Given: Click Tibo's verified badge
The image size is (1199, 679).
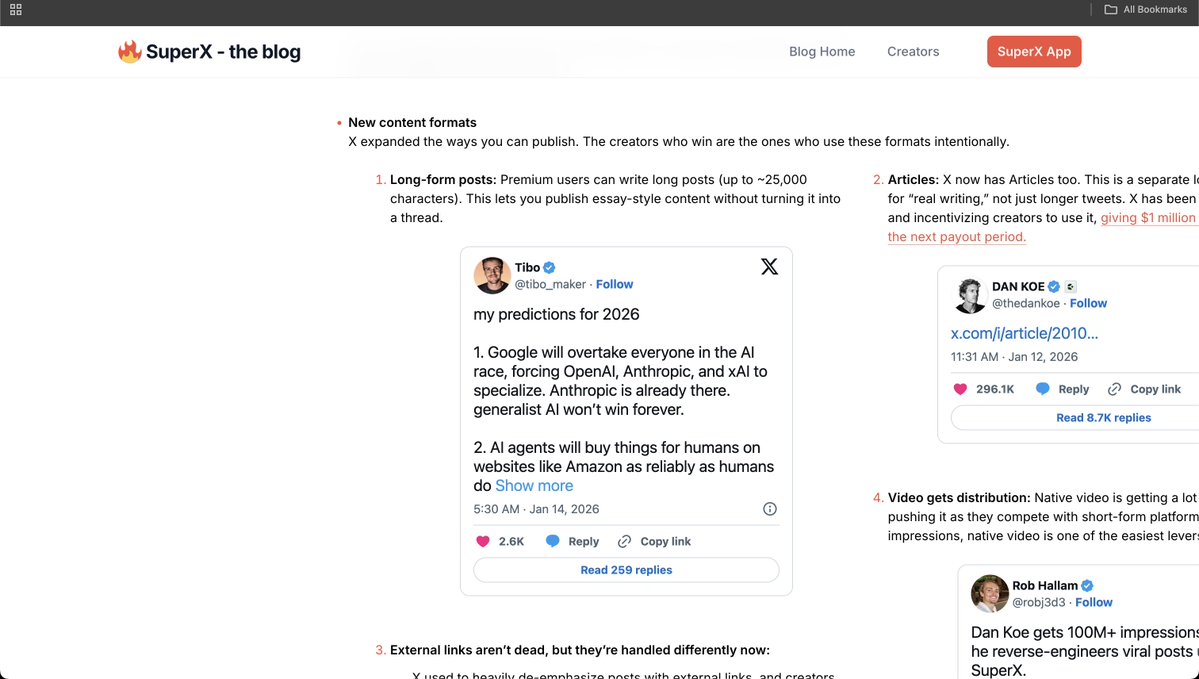Looking at the screenshot, I should (549, 268).
